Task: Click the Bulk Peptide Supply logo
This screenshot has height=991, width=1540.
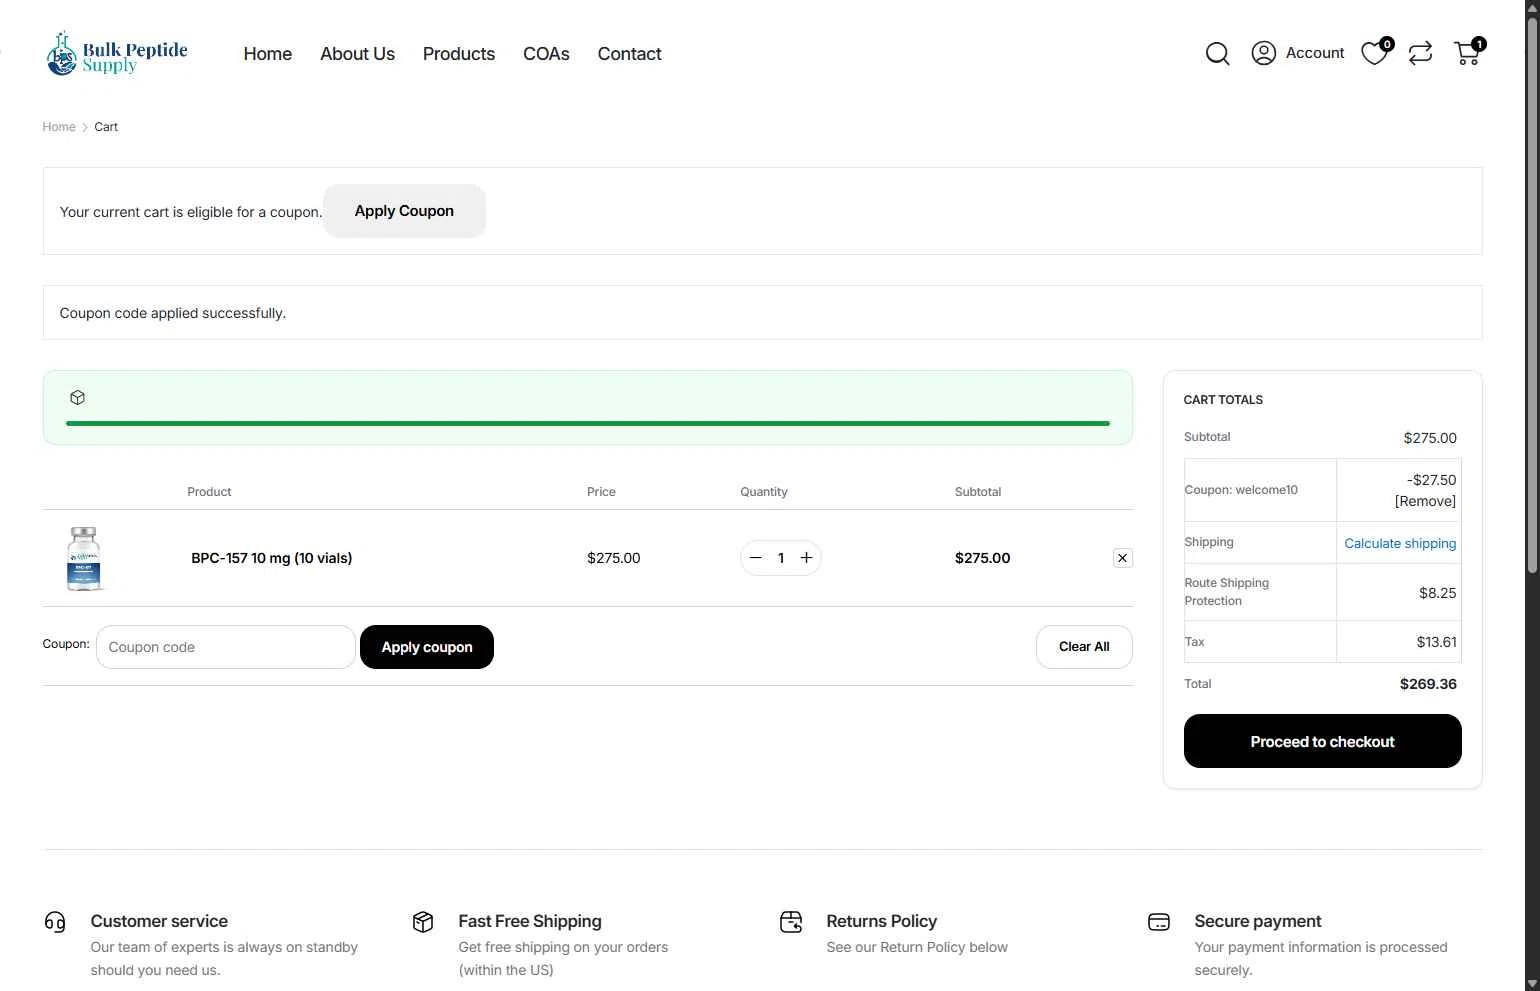Action: point(117,54)
